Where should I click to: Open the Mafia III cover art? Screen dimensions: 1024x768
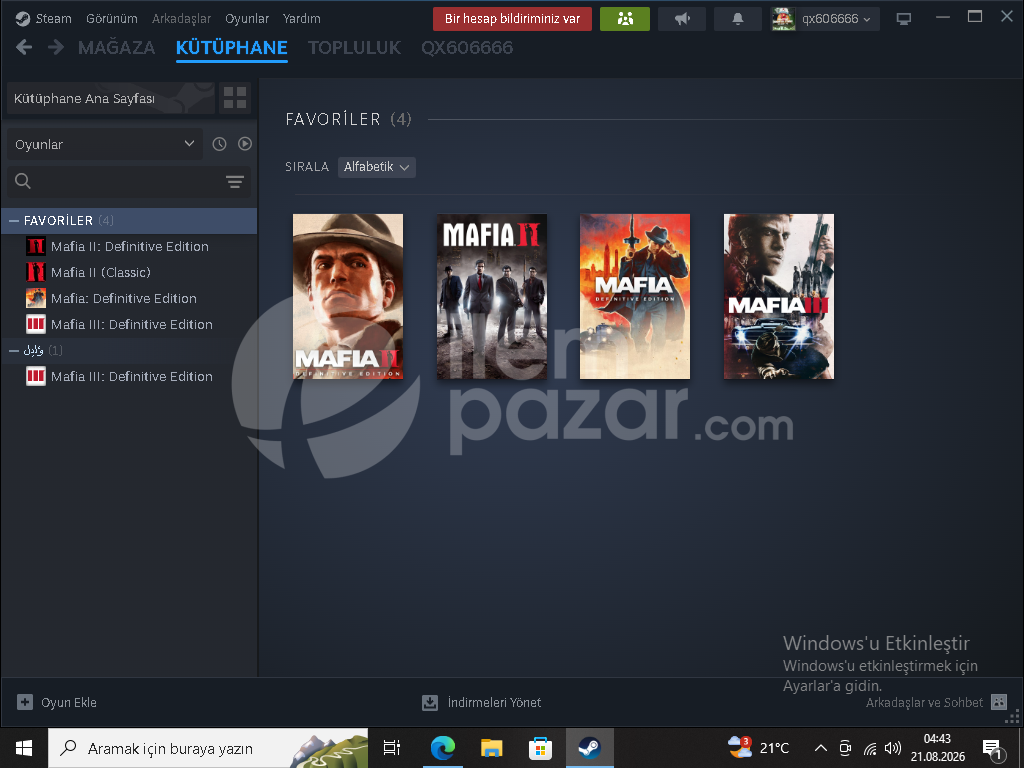point(778,296)
